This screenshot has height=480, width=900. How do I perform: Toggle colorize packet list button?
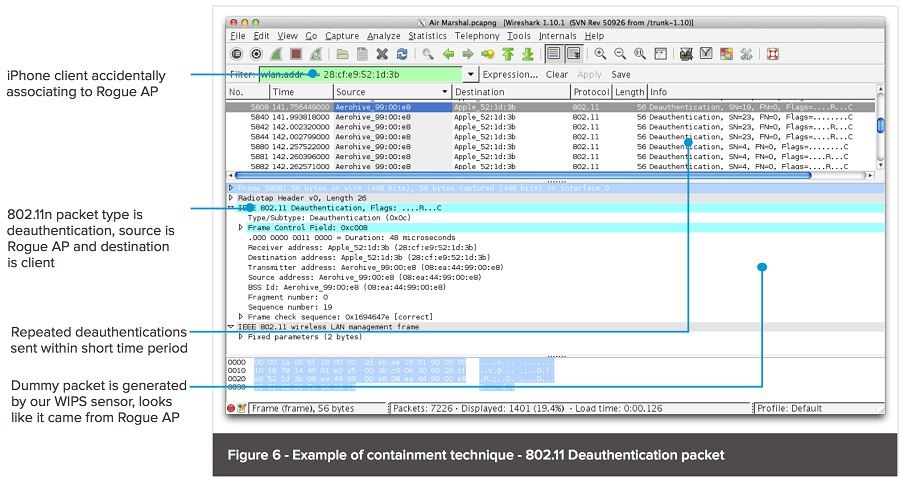click(x=554, y=54)
